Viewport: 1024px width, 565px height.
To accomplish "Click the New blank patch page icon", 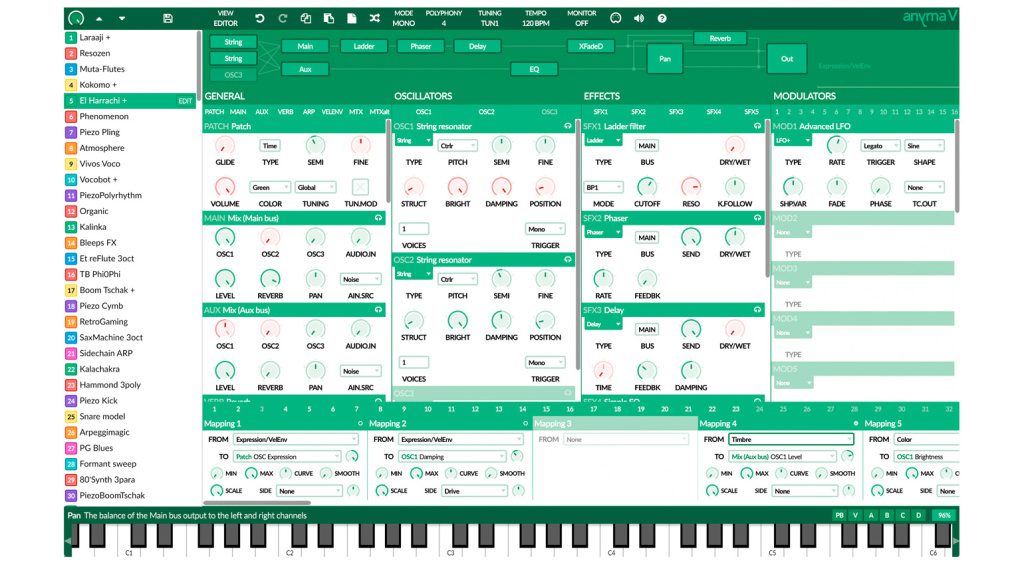I will (x=351, y=18).
